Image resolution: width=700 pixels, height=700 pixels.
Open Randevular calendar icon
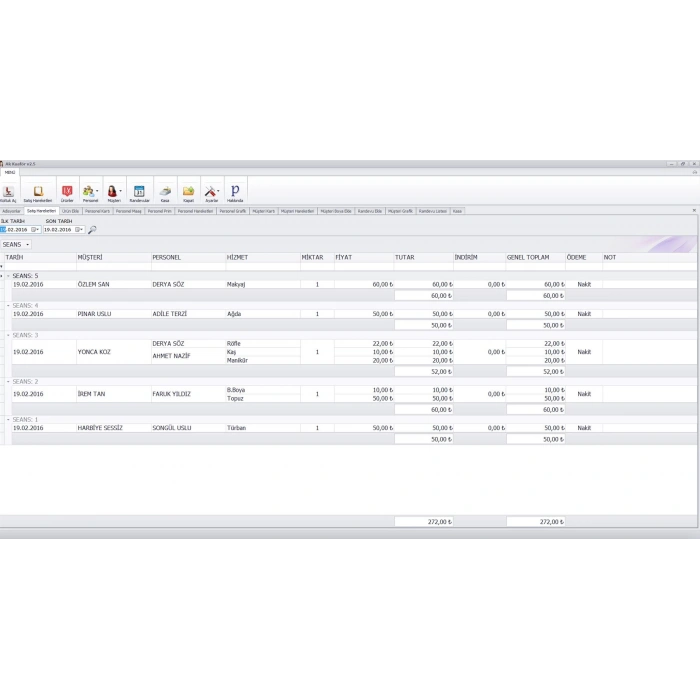139,192
